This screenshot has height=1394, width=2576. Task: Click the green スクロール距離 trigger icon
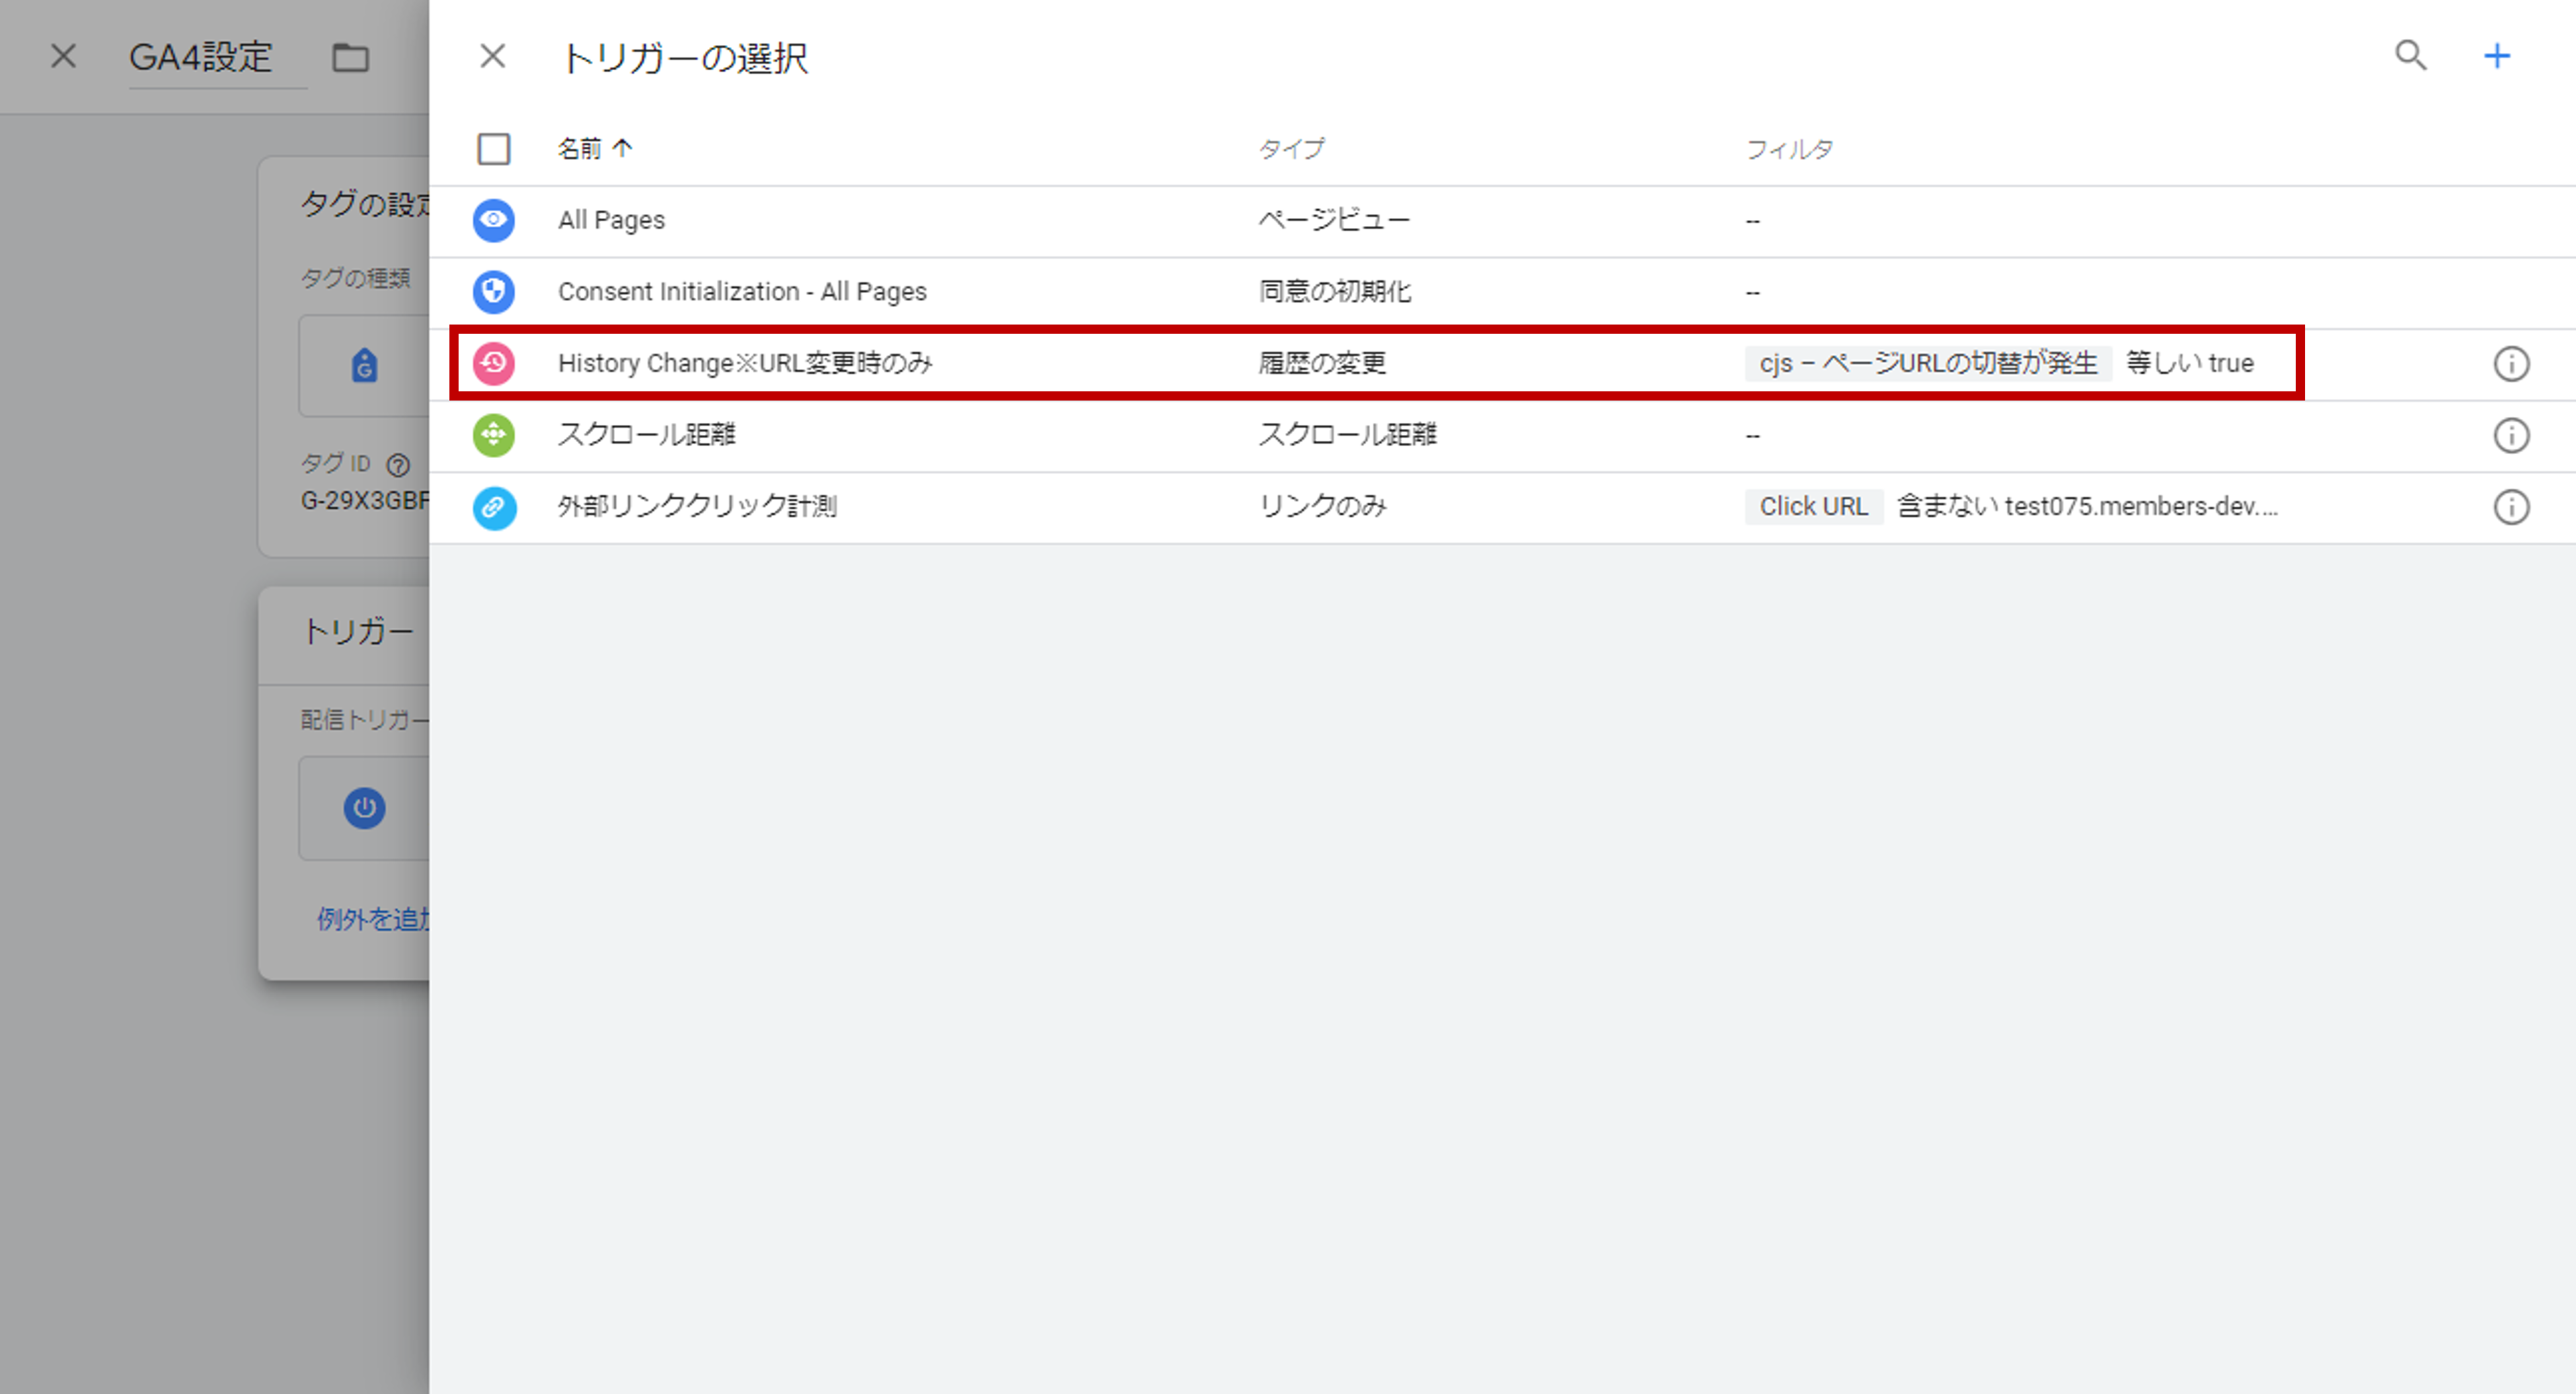click(x=493, y=435)
